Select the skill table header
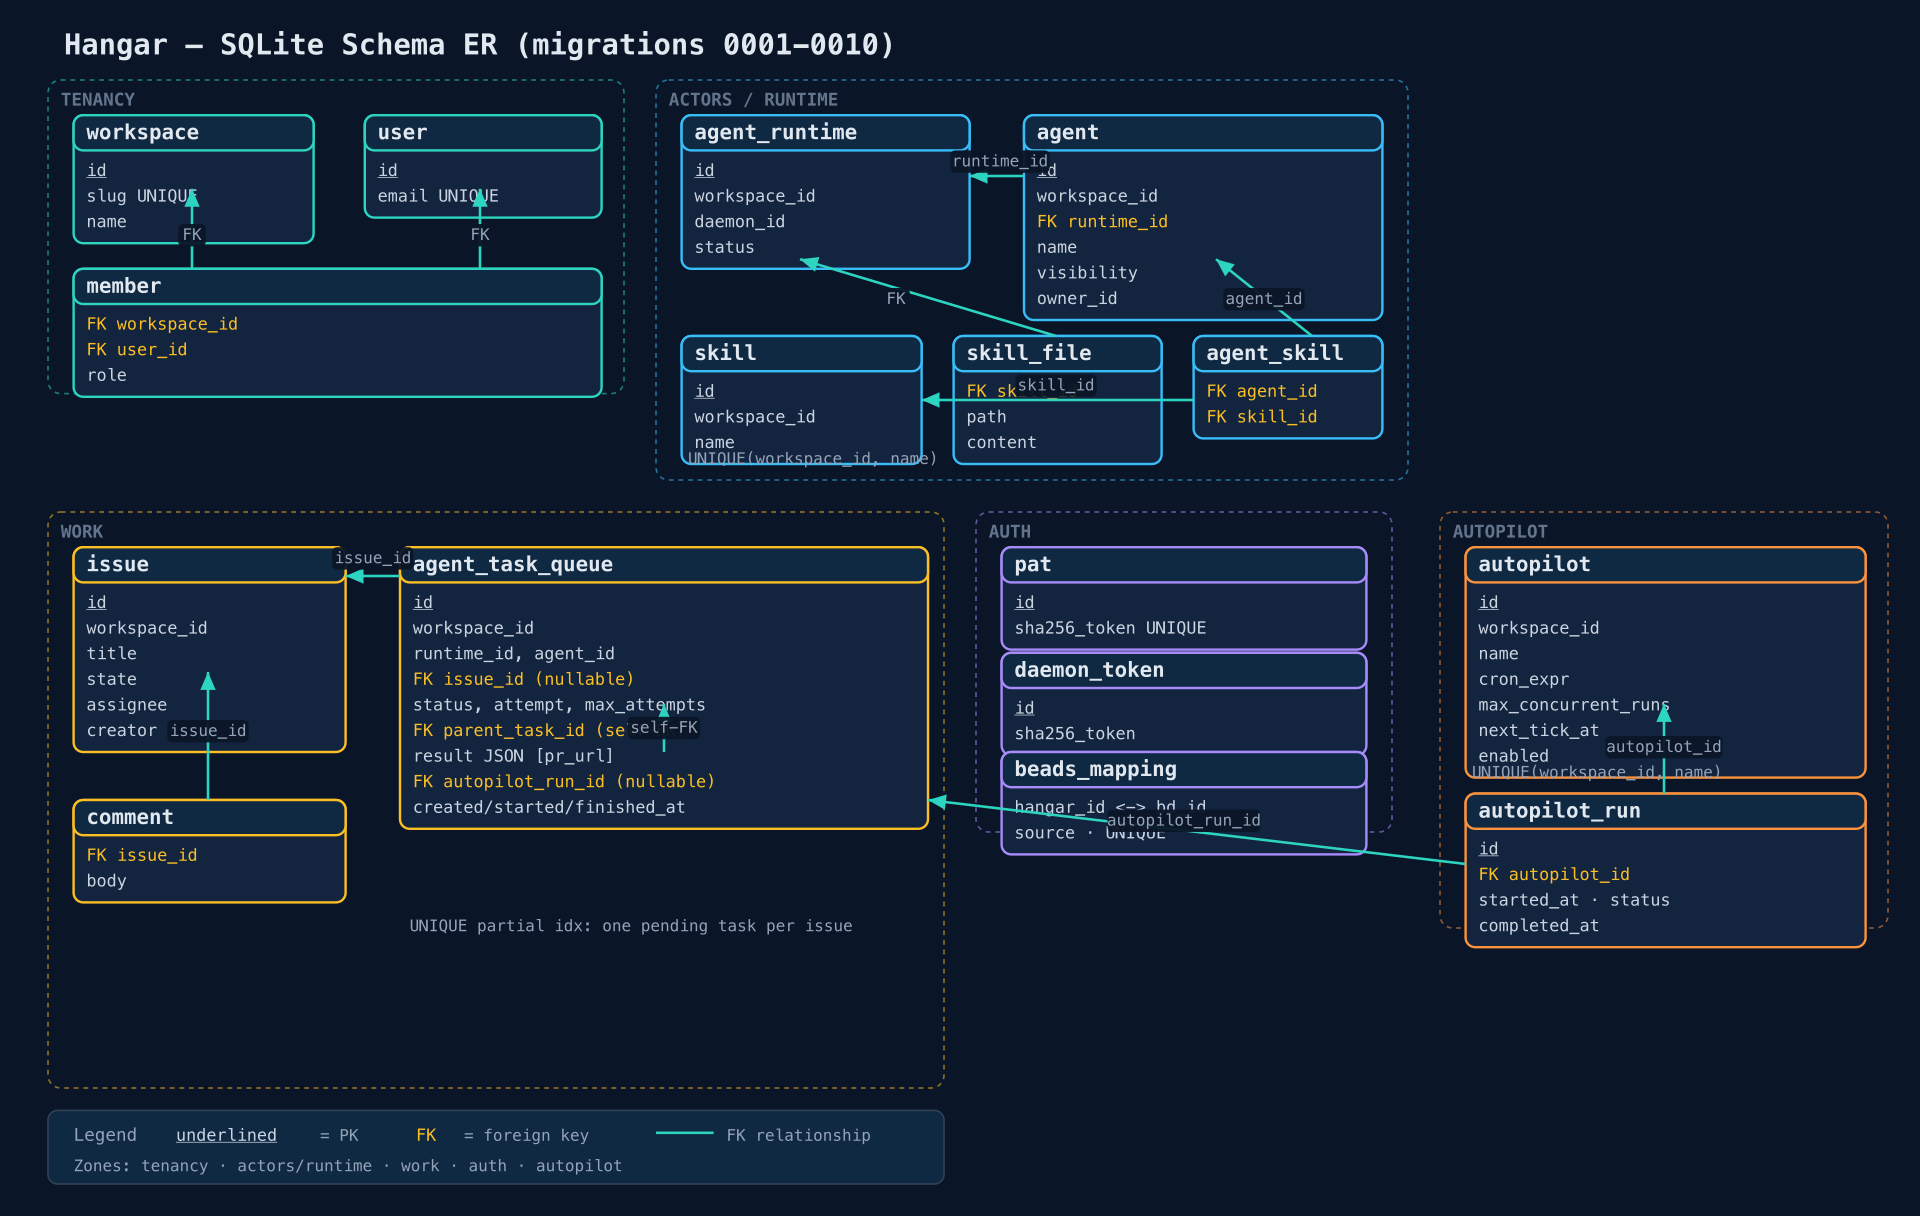Screen dimensions: 1920x1216 pyautogui.click(x=801, y=353)
